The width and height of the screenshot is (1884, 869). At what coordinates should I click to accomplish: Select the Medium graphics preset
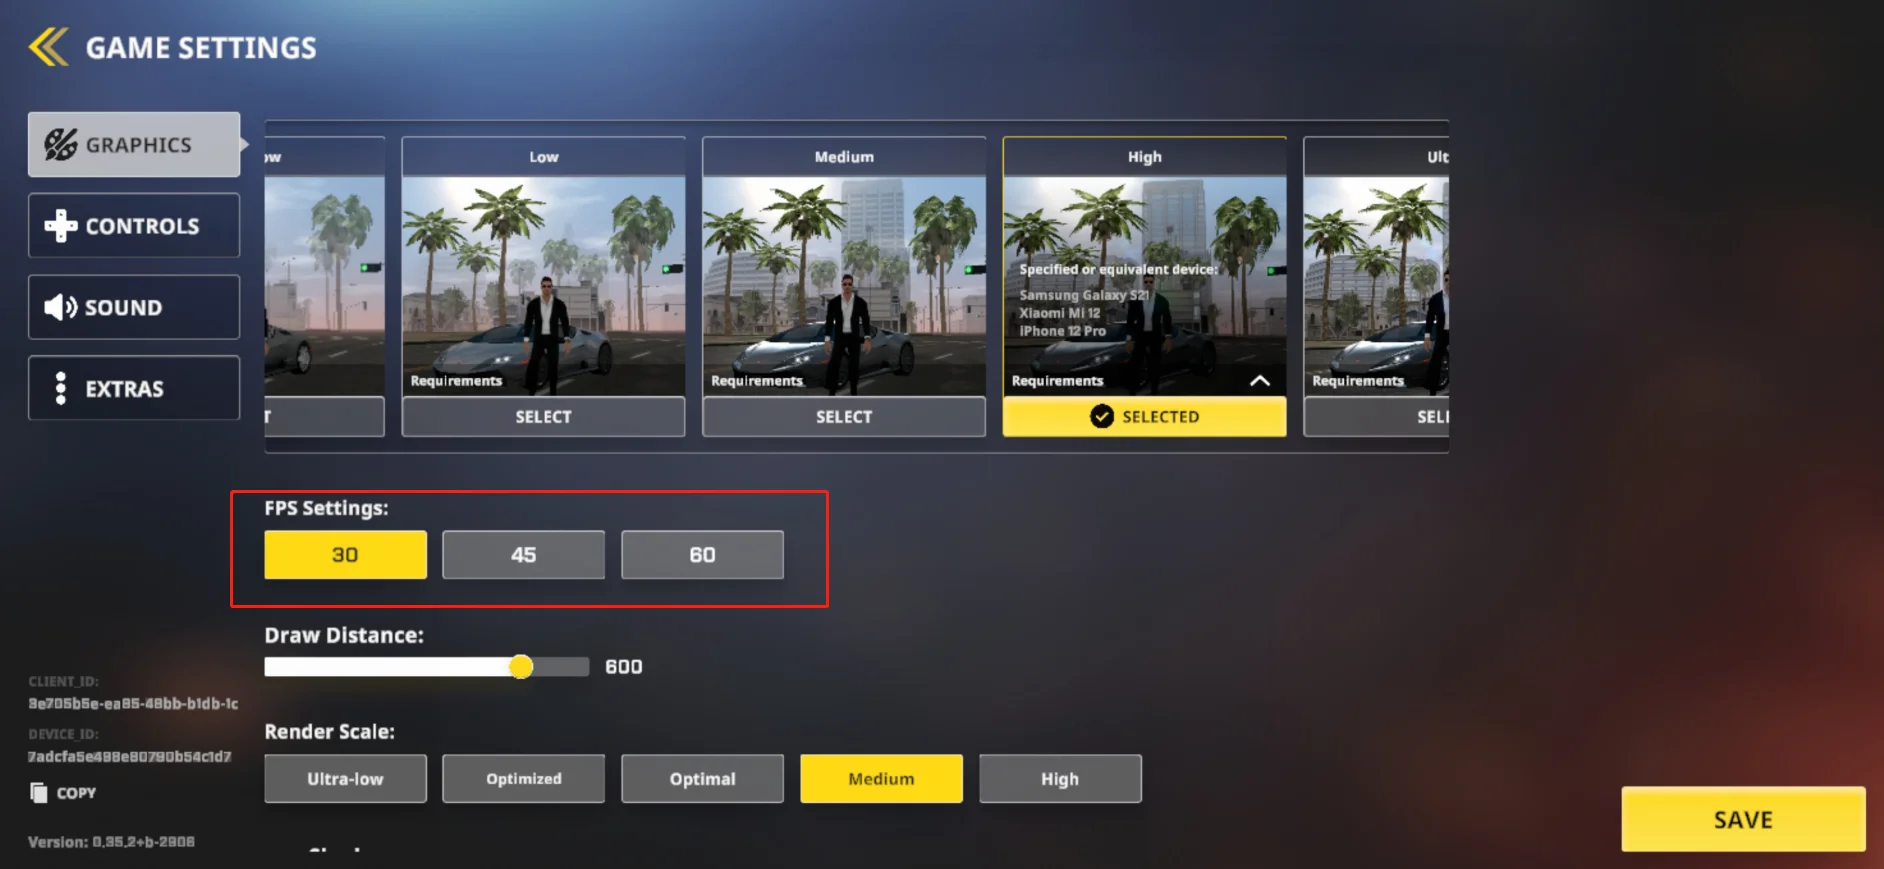[x=844, y=417]
